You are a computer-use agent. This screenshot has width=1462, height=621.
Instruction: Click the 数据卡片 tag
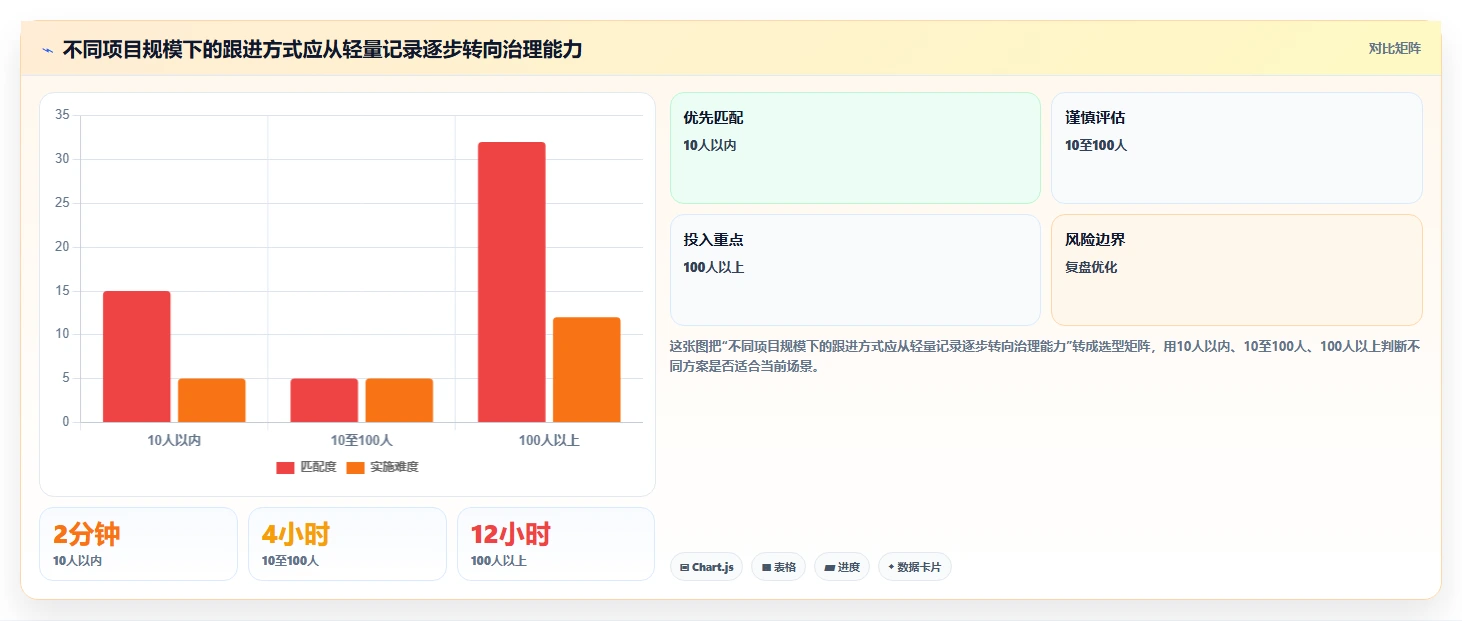point(915,567)
